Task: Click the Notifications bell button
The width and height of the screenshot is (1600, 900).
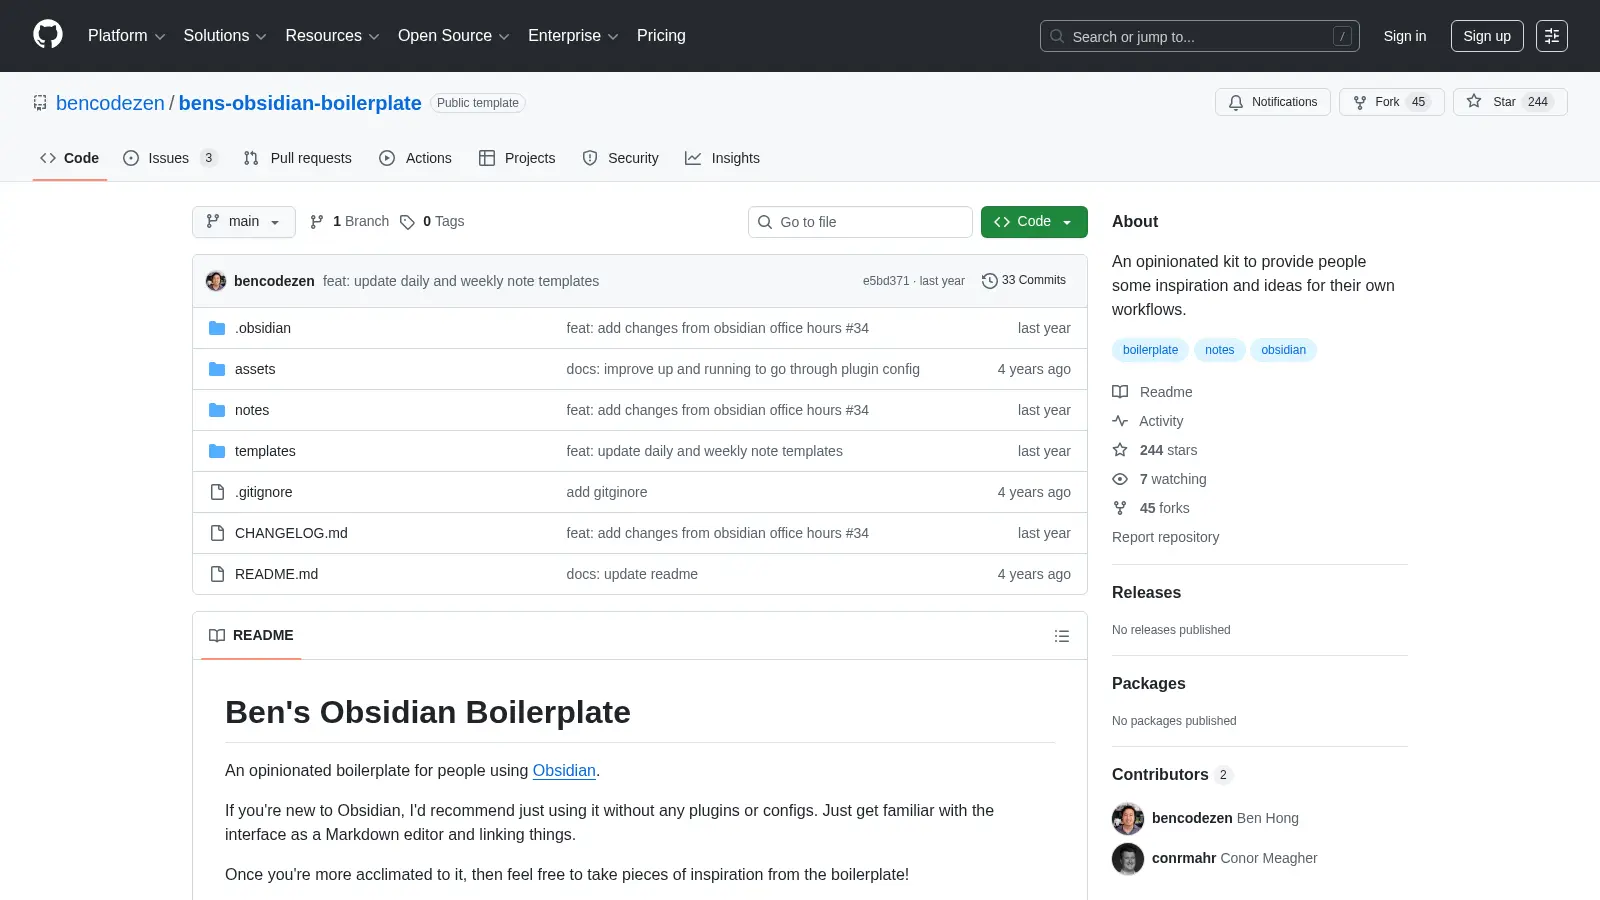Action: pyautogui.click(x=1273, y=102)
